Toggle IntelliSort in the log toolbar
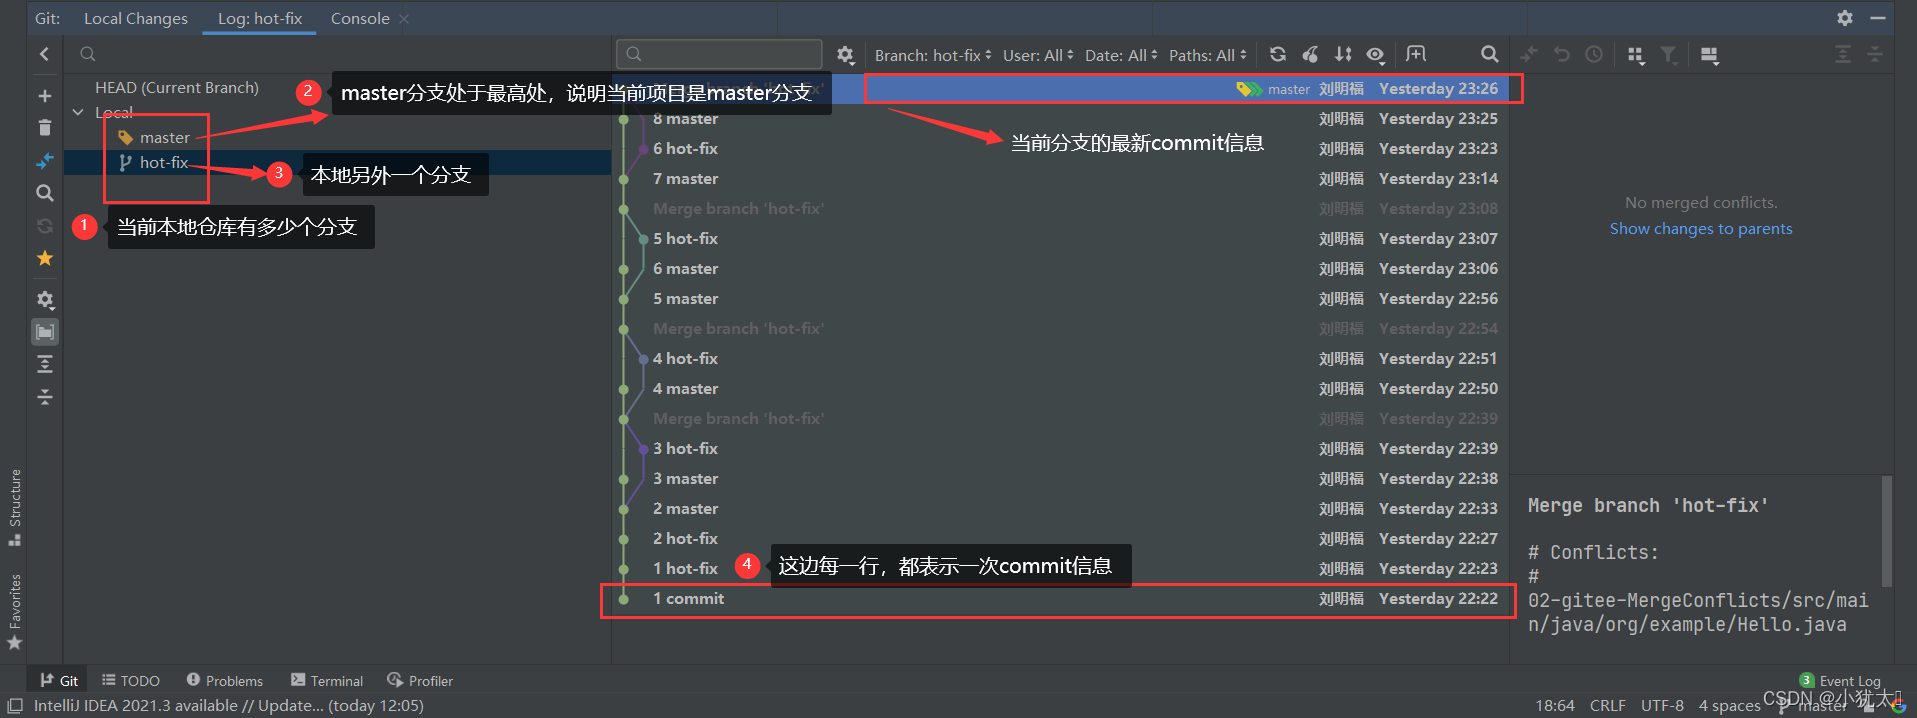The image size is (1917, 718). (1343, 54)
